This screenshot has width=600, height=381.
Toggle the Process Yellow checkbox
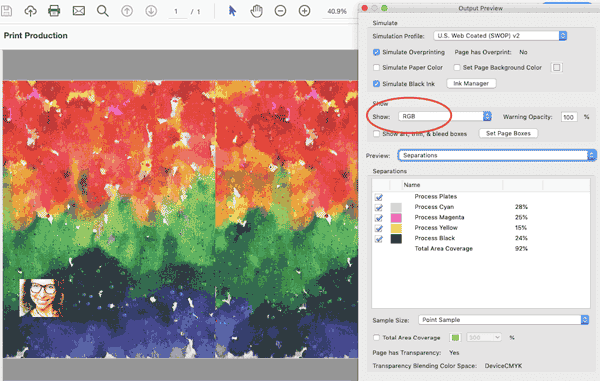(379, 228)
